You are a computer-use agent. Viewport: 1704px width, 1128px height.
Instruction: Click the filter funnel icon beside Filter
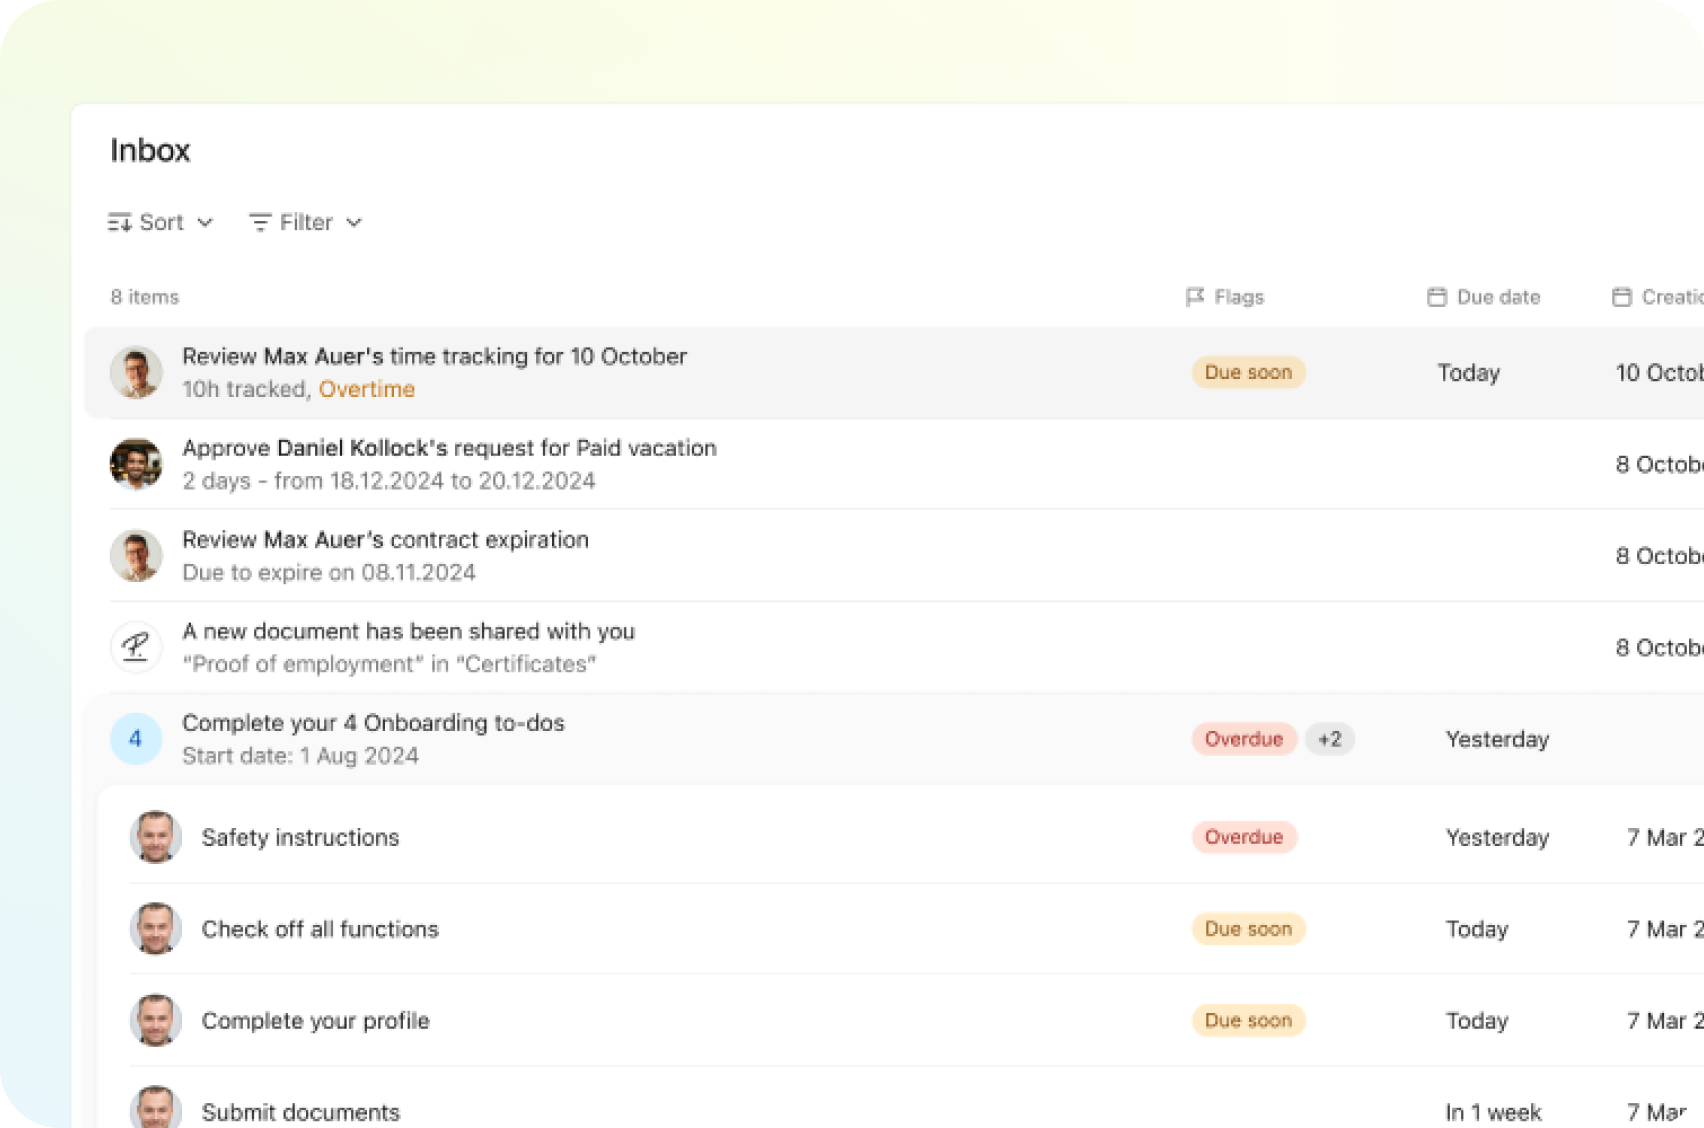(260, 222)
